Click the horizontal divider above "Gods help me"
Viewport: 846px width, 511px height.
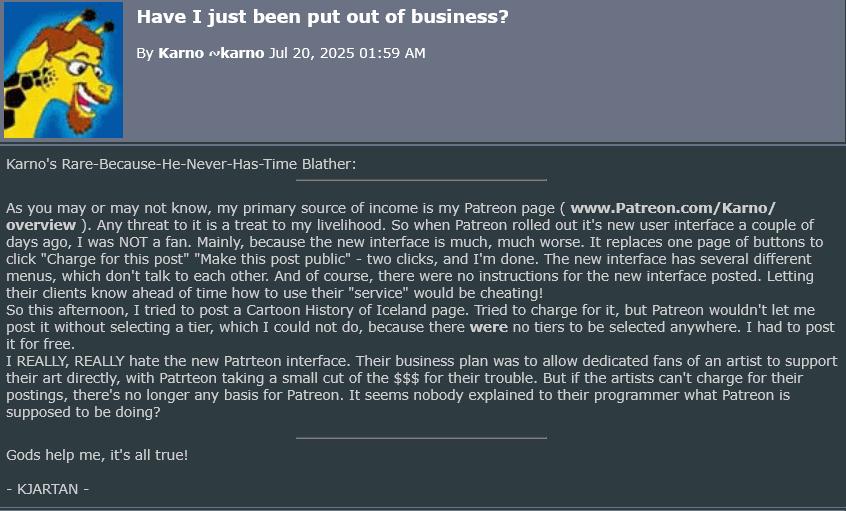coord(421,437)
